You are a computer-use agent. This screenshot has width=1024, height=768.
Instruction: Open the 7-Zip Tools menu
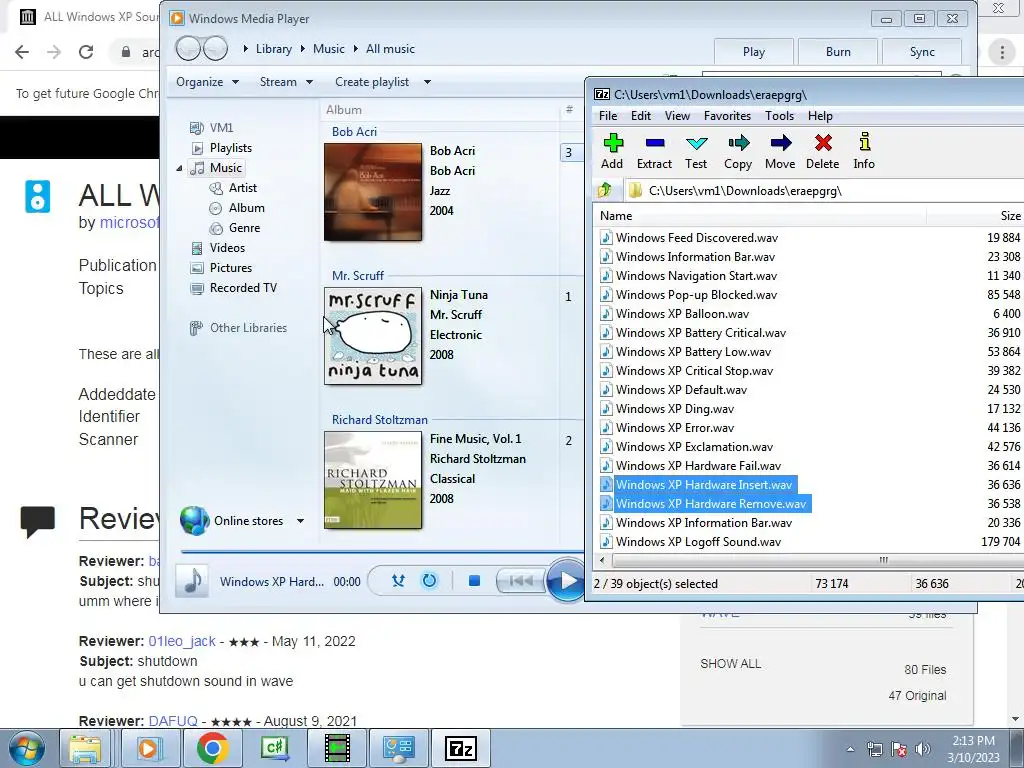click(x=779, y=116)
